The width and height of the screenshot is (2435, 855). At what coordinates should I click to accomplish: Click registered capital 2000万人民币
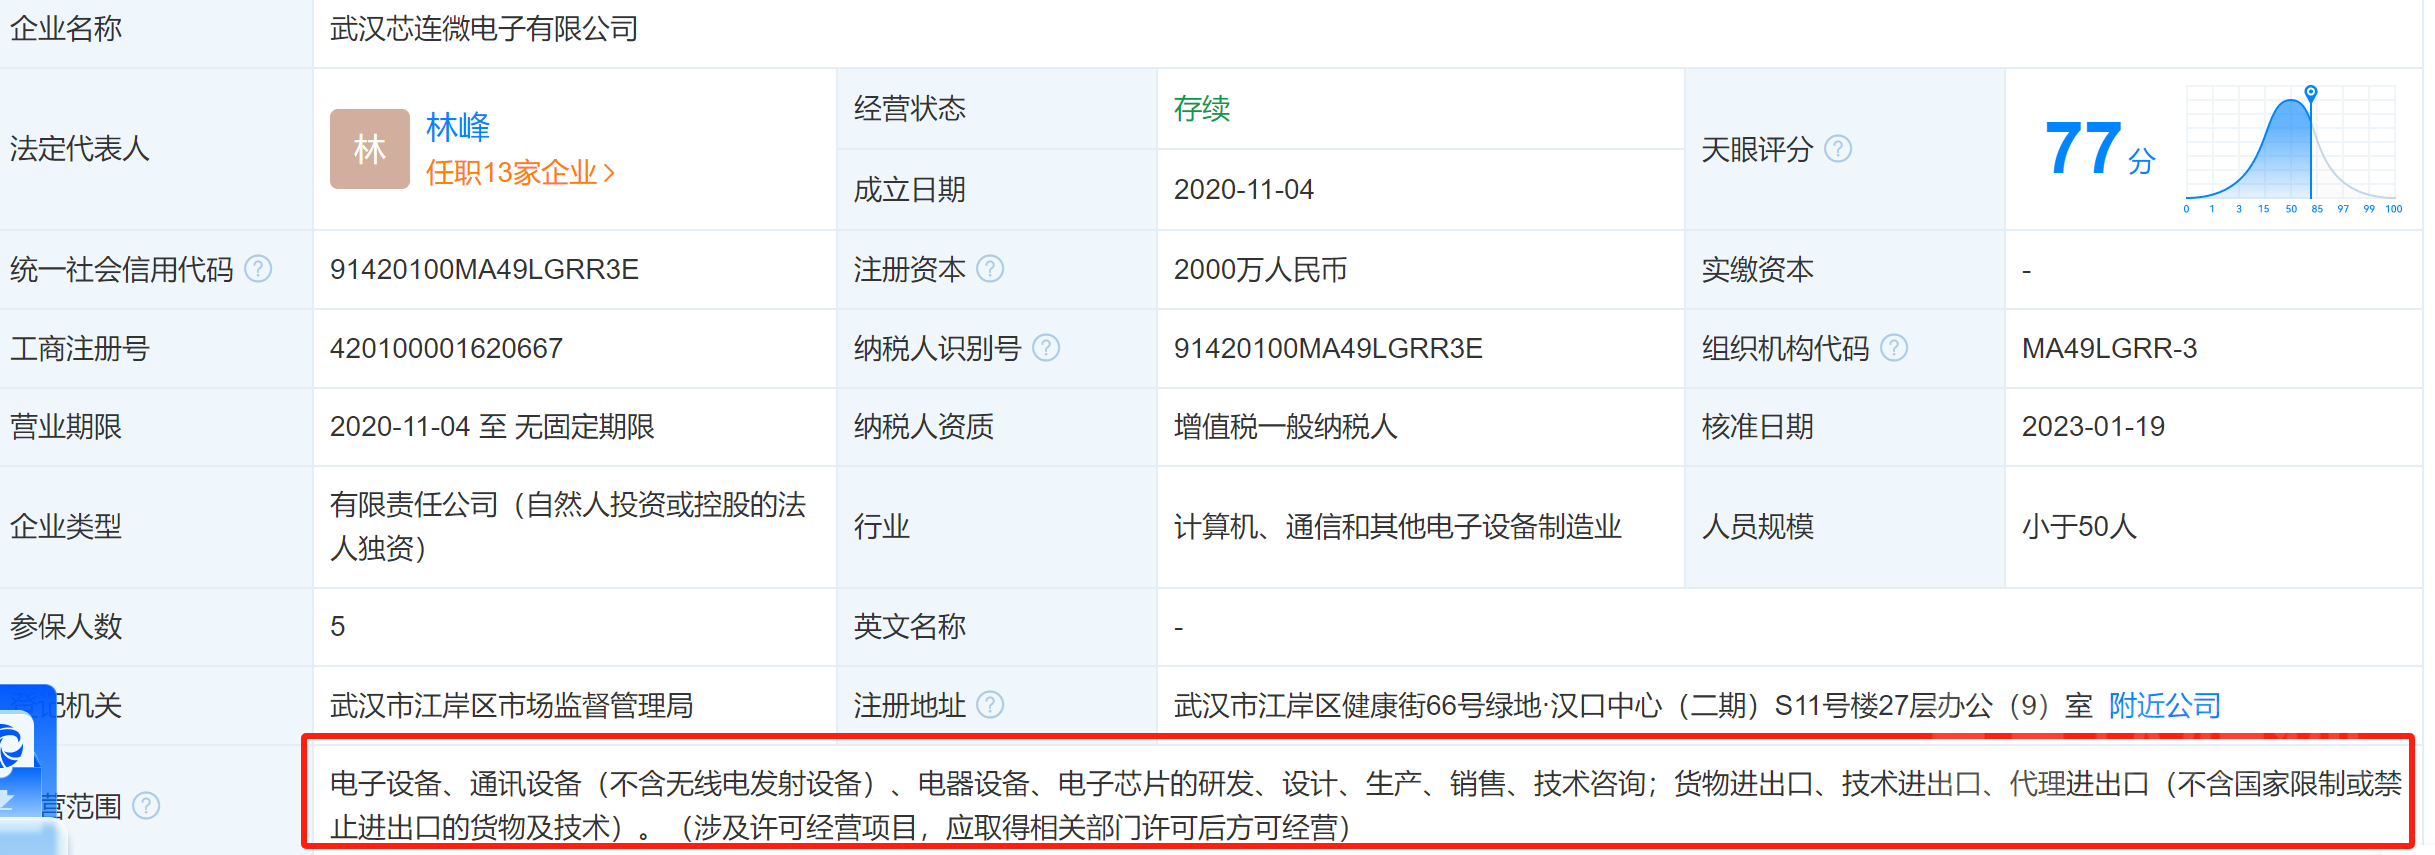(x=1260, y=270)
